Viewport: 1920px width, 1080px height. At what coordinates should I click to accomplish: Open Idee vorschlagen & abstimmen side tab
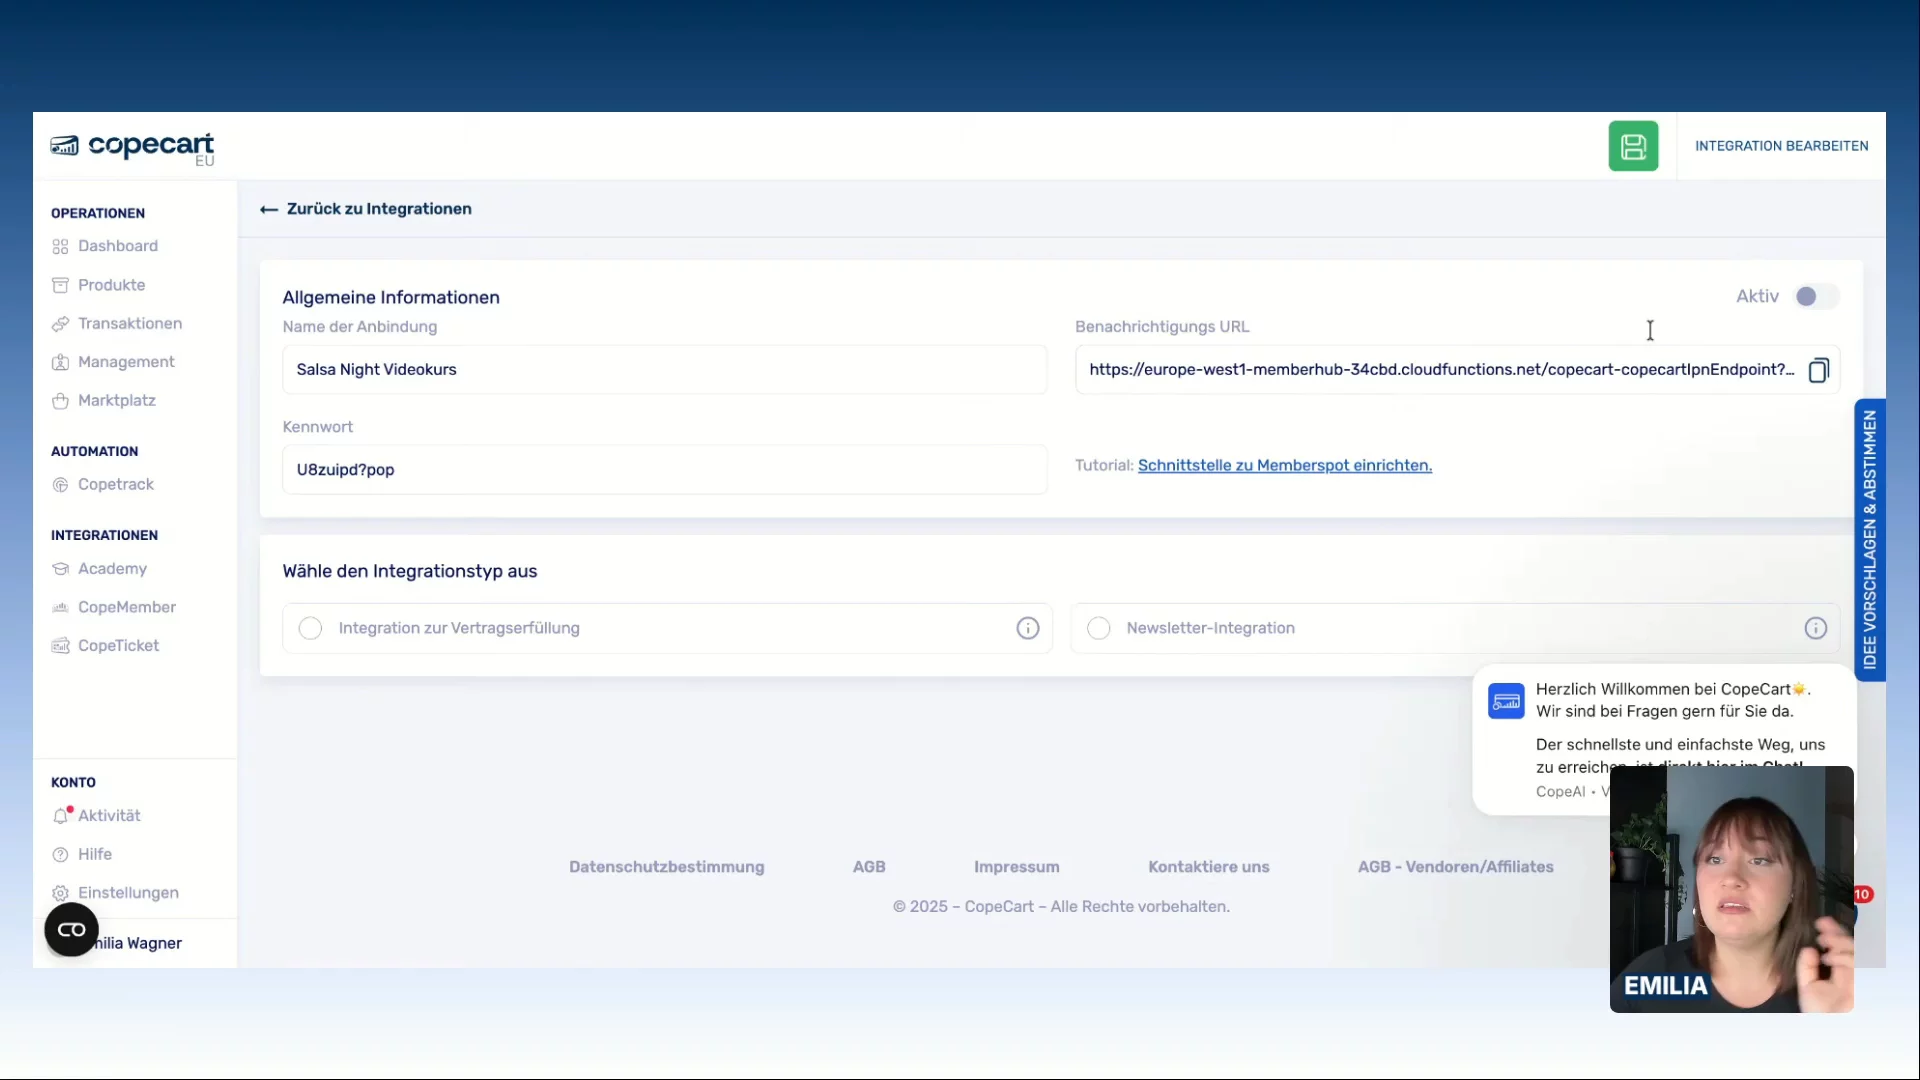tap(1869, 540)
